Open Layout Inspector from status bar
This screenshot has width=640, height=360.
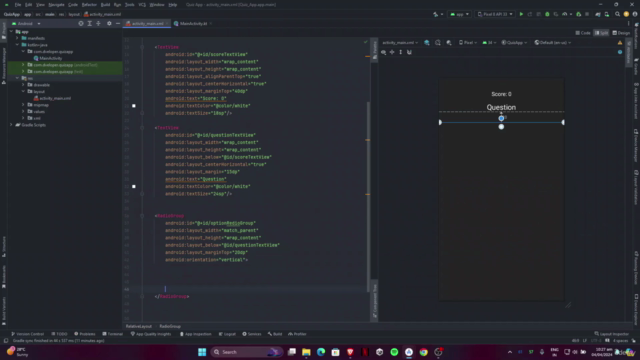[x=611, y=334]
